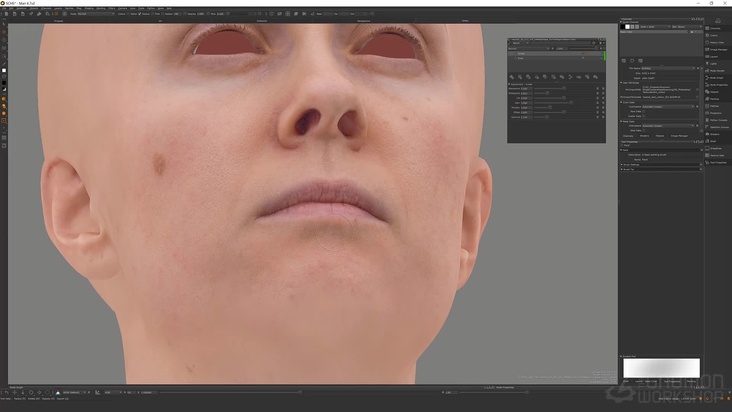
Task: Open the Help menu
Action: 169,8
